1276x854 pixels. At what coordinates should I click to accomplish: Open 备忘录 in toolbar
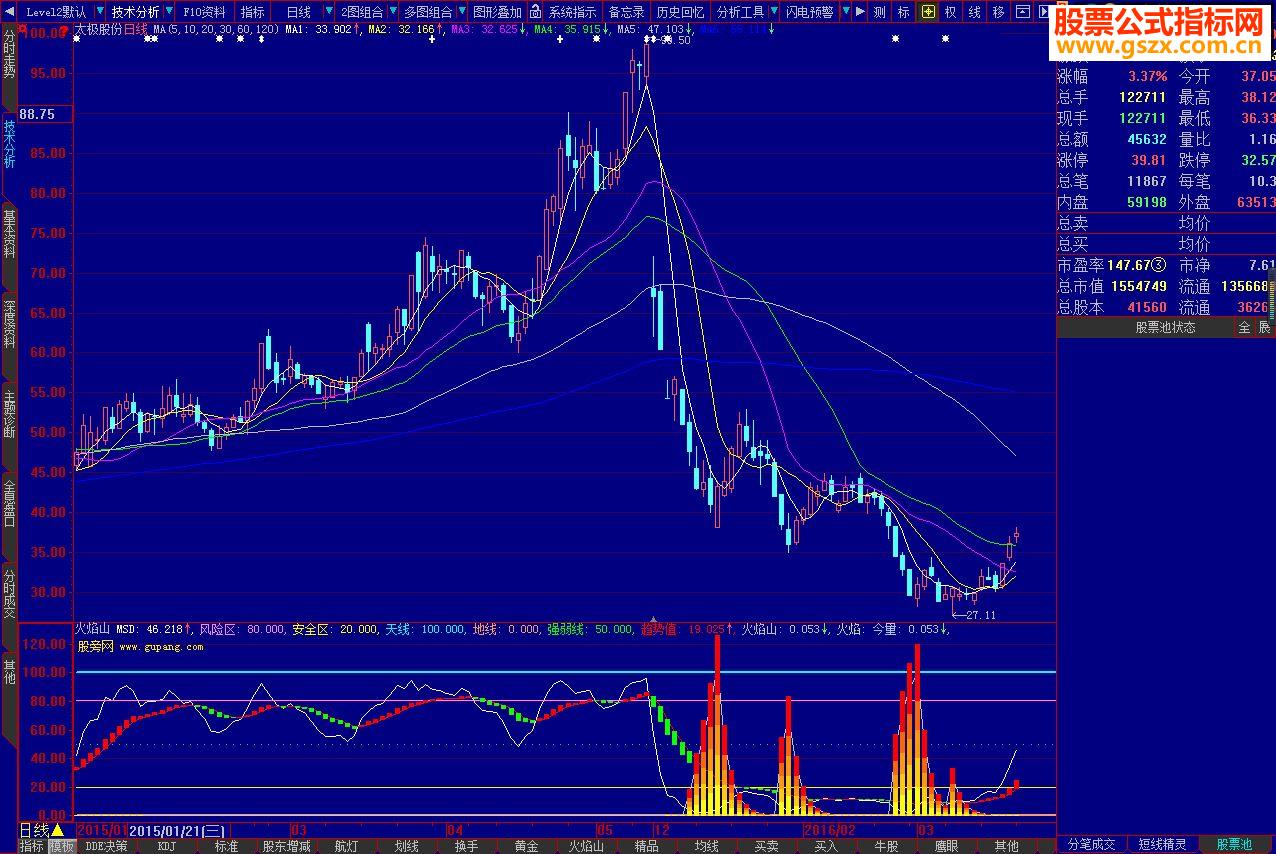627,12
